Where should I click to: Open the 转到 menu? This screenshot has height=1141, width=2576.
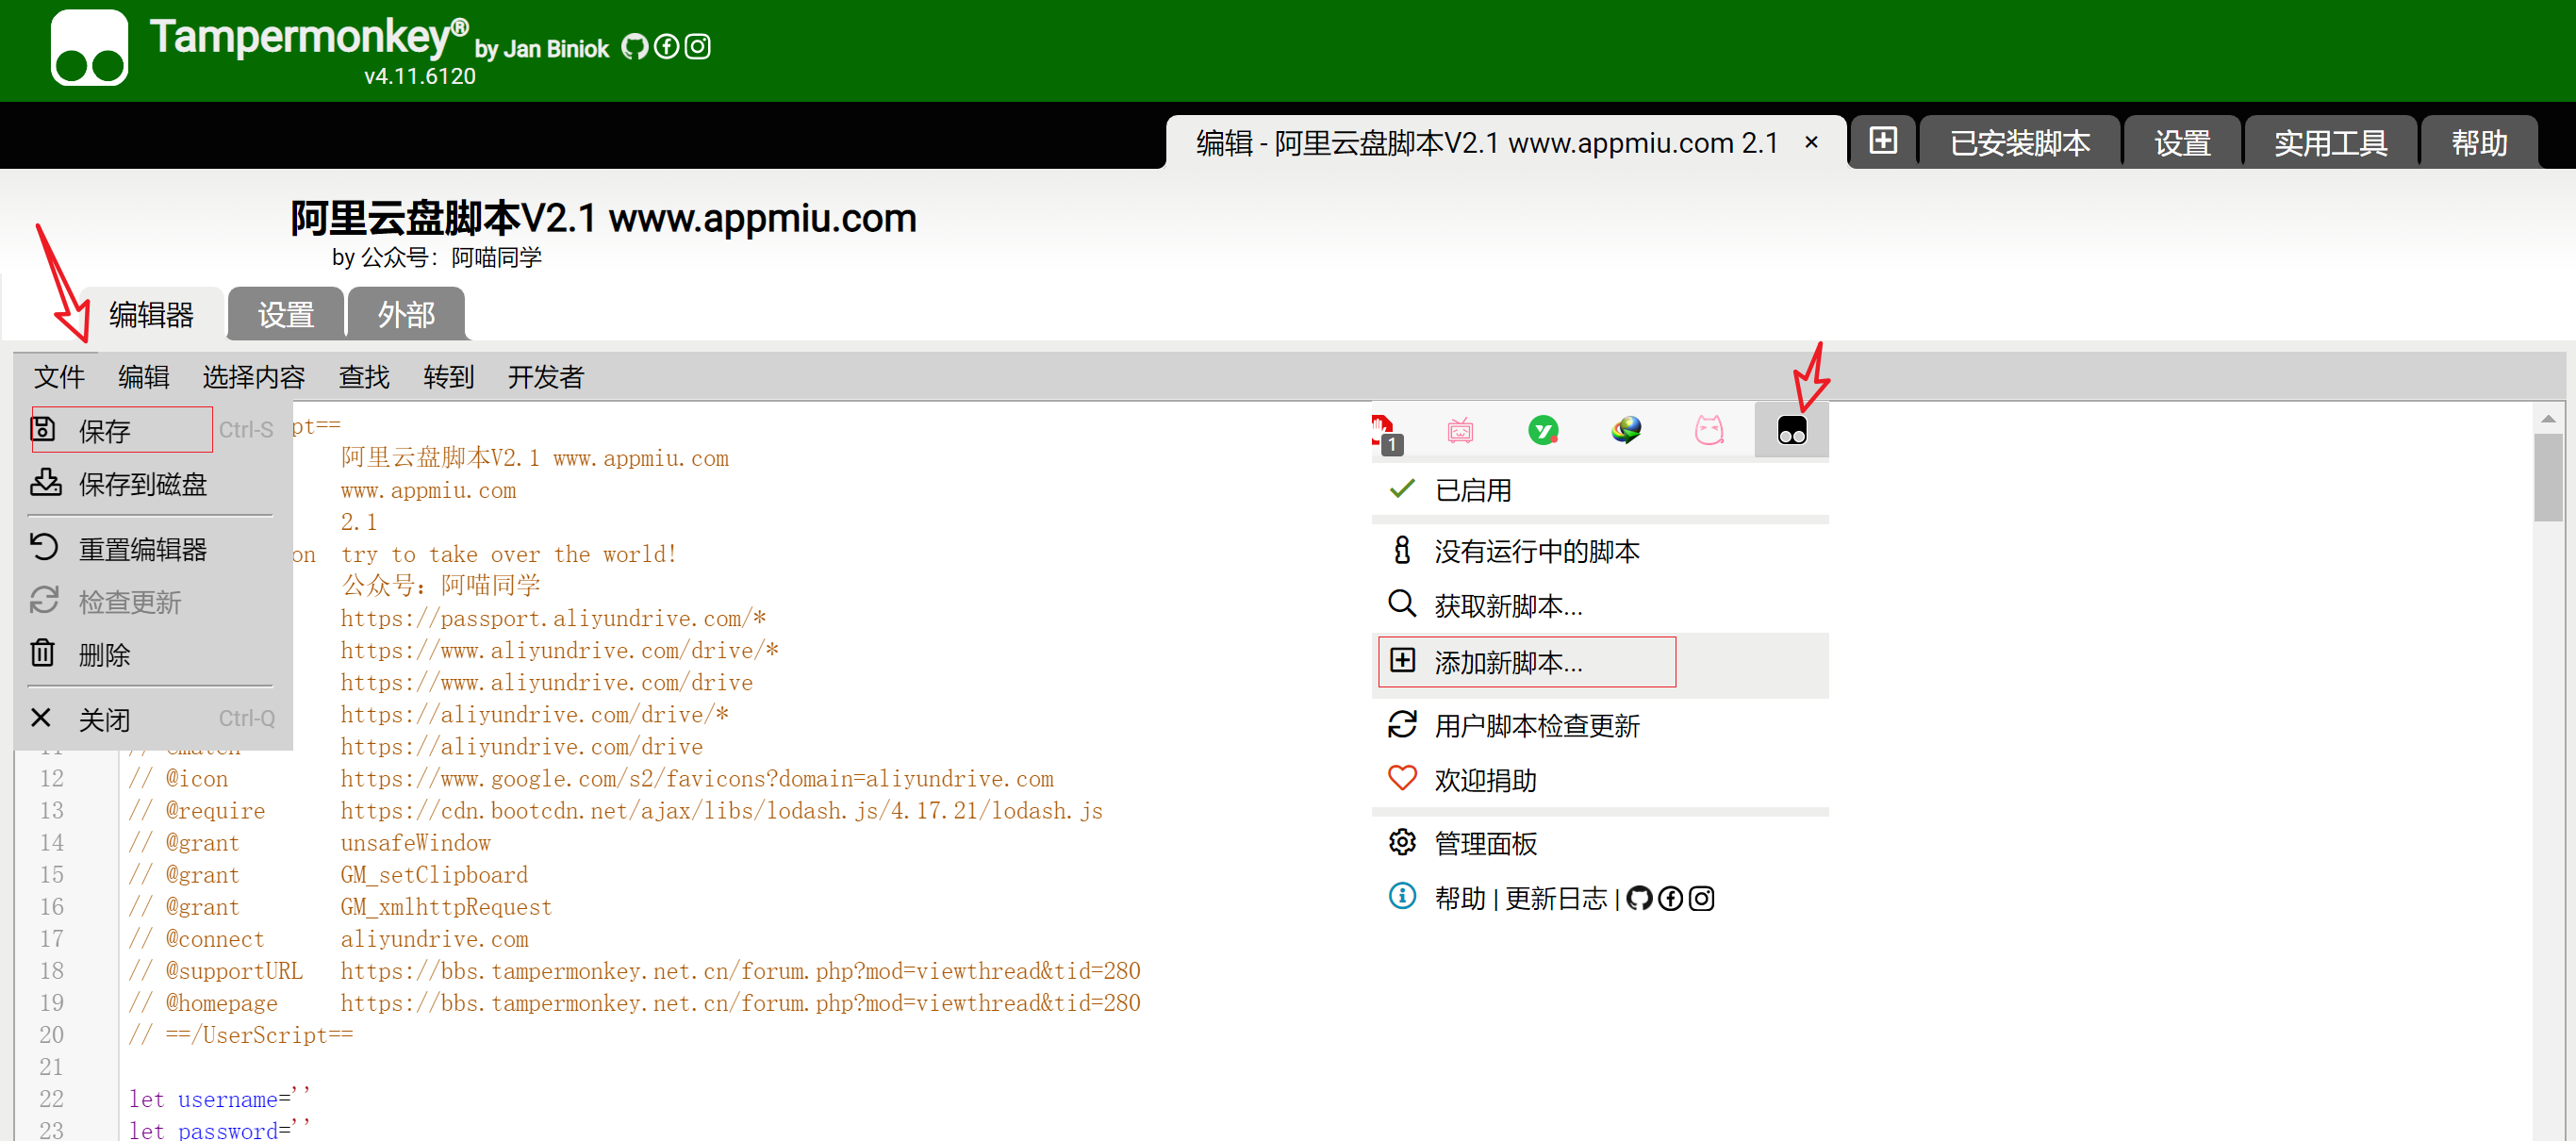pyautogui.click(x=448, y=377)
